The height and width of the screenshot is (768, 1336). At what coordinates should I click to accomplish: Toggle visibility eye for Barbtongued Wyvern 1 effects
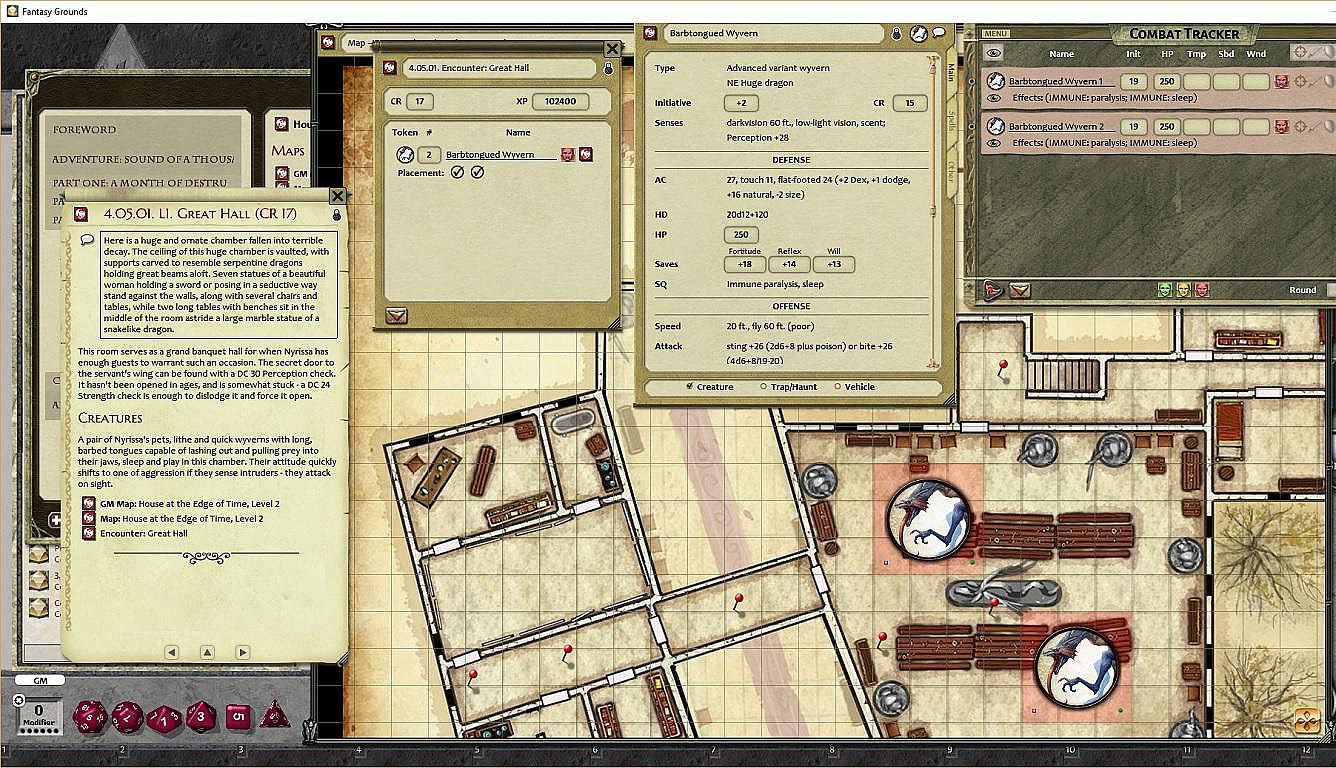[x=994, y=98]
